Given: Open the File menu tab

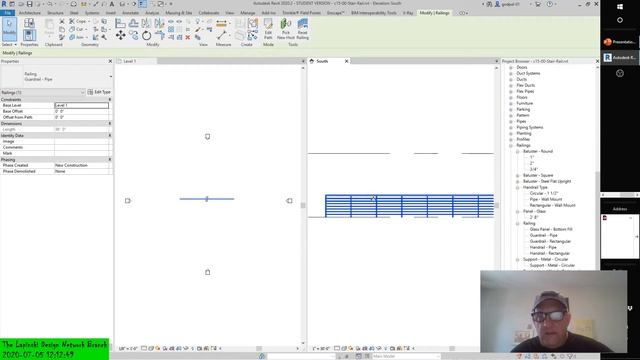Looking at the screenshot, I should coord(7,13).
